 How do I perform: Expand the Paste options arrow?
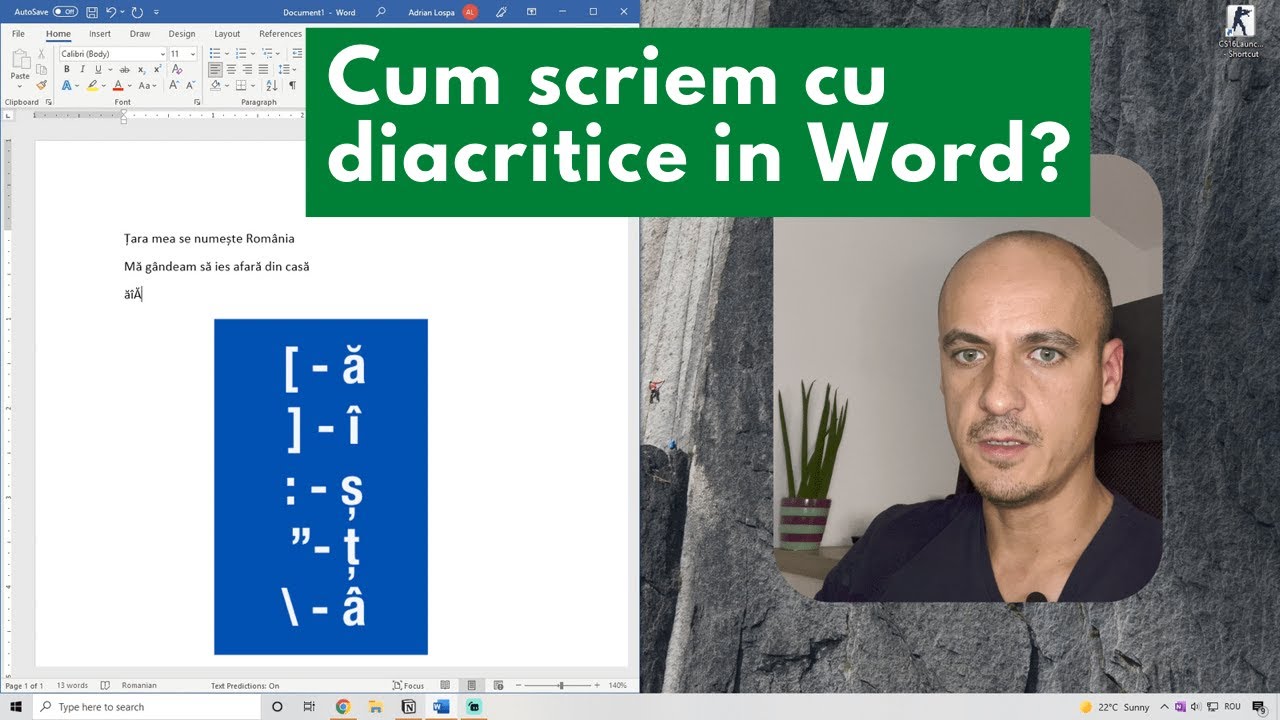[20, 86]
